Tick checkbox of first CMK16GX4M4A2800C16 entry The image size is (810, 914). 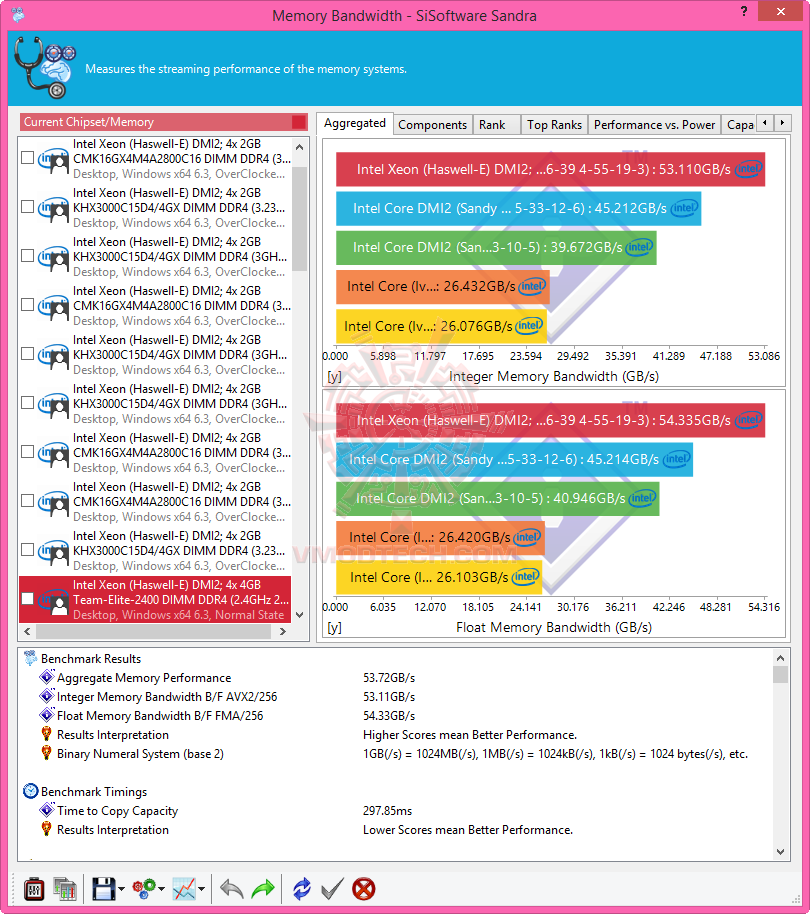(27, 158)
